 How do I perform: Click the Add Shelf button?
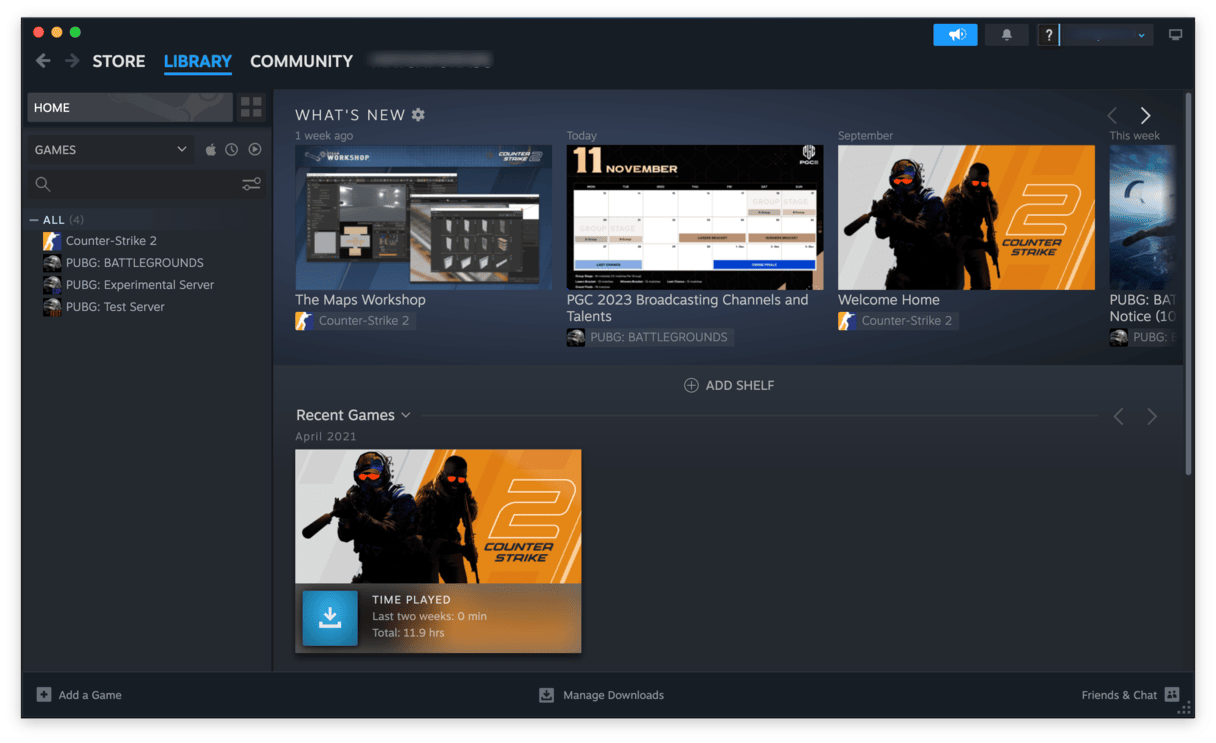(728, 385)
